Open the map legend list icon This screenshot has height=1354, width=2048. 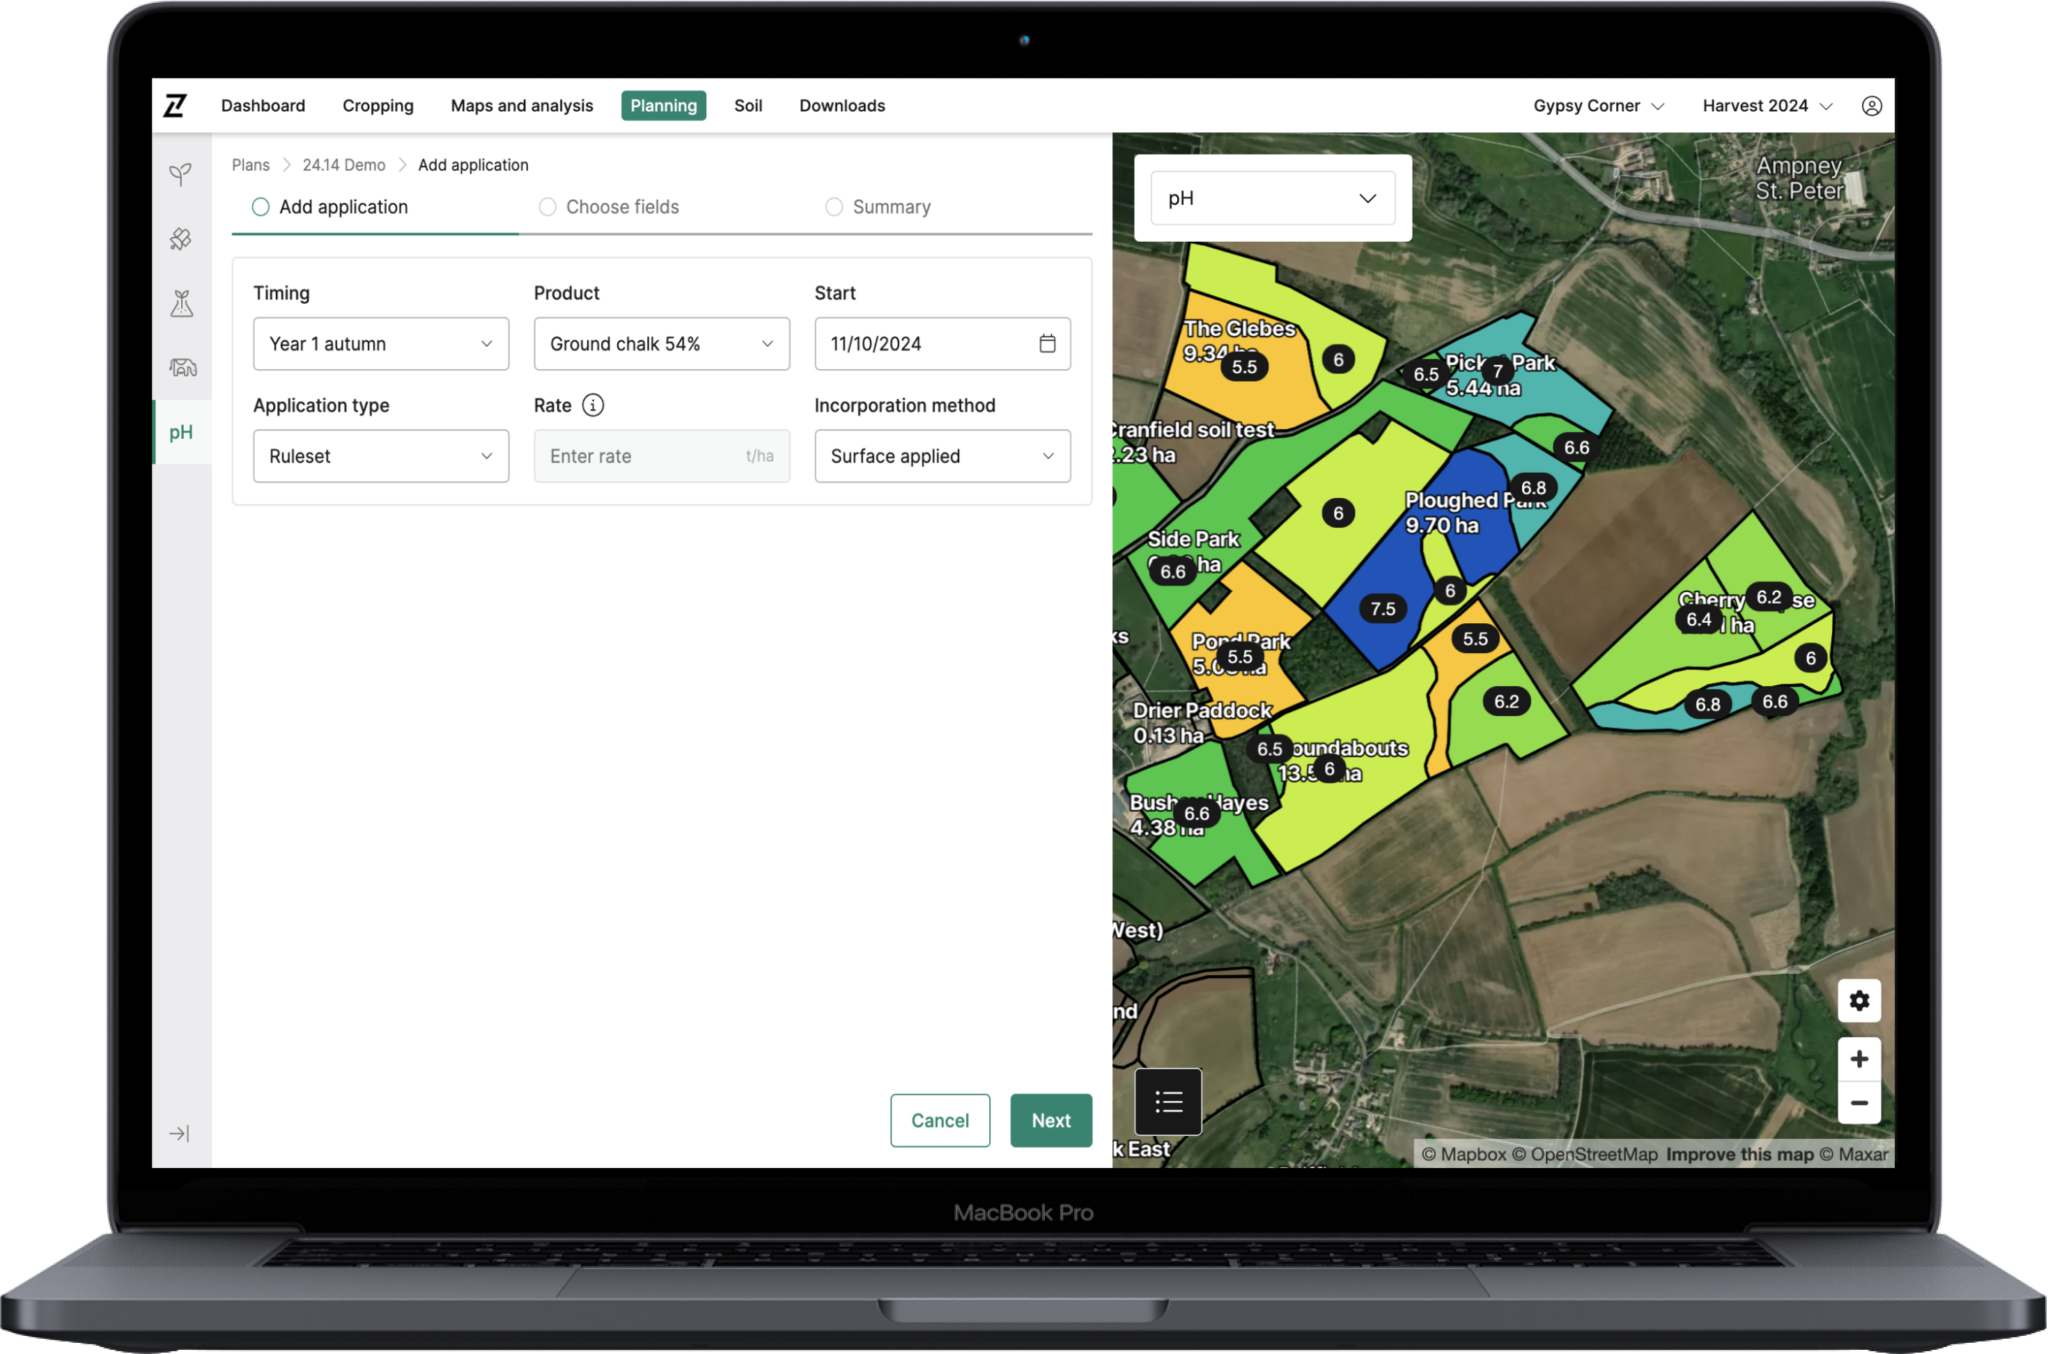(1167, 1102)
